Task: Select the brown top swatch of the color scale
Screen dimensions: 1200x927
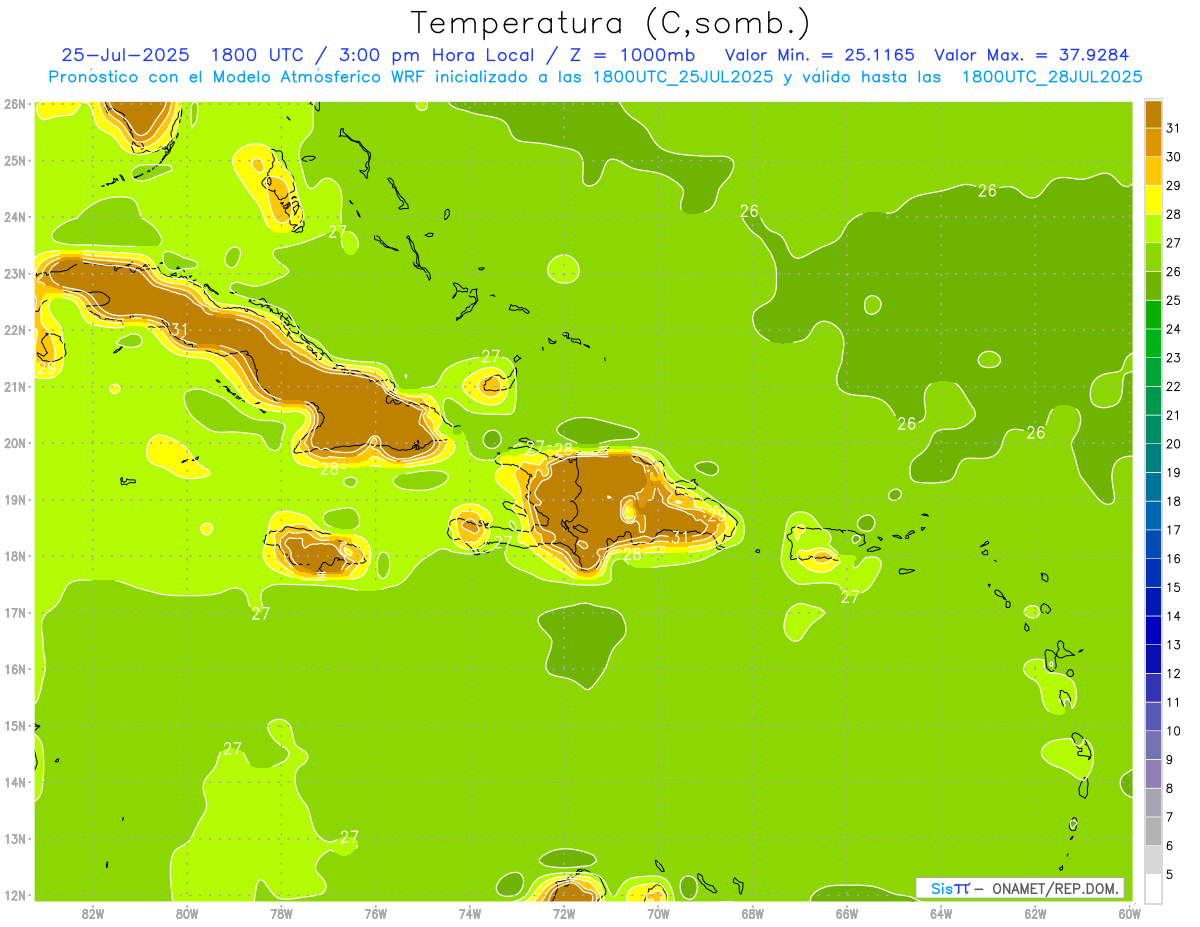Action: 1153,114
